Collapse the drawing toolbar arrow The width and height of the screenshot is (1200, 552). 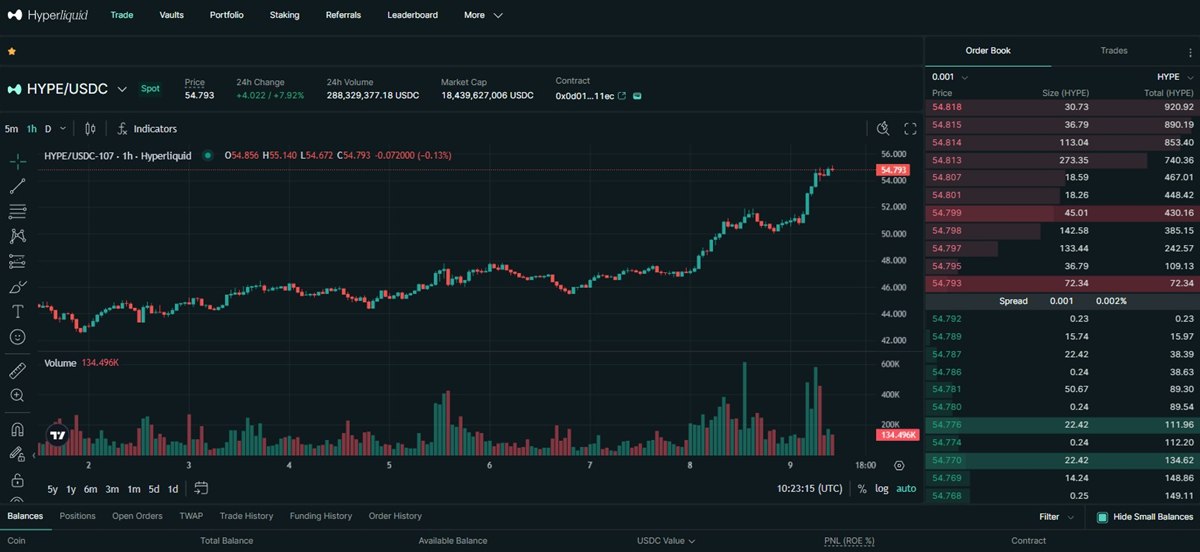[35, 456]
